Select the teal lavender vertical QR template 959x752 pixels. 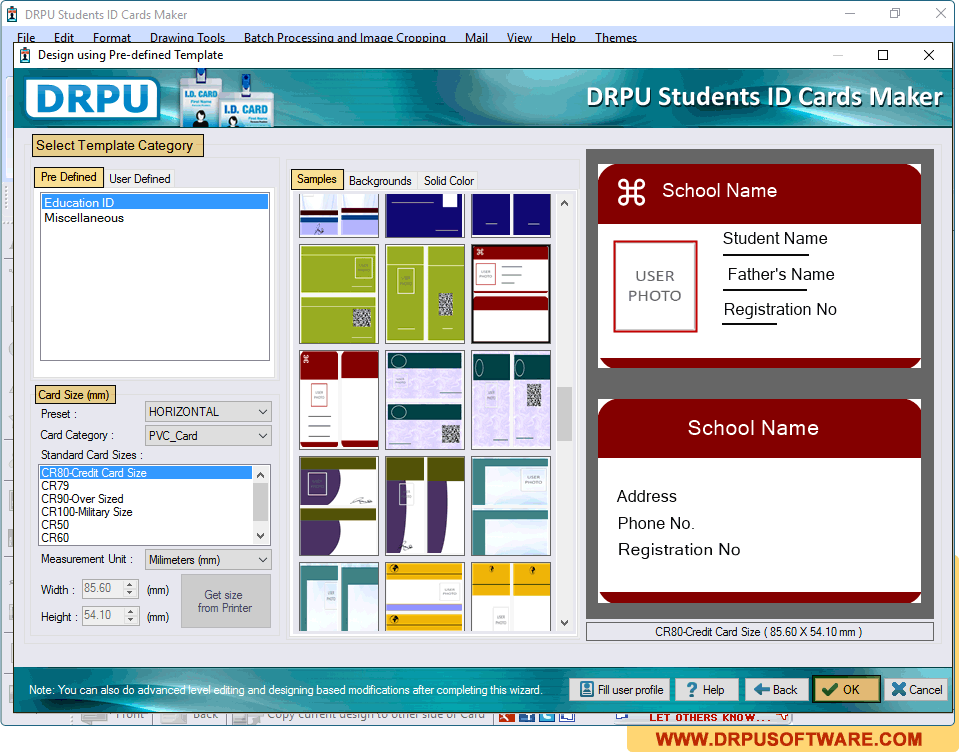pos(511,400)
